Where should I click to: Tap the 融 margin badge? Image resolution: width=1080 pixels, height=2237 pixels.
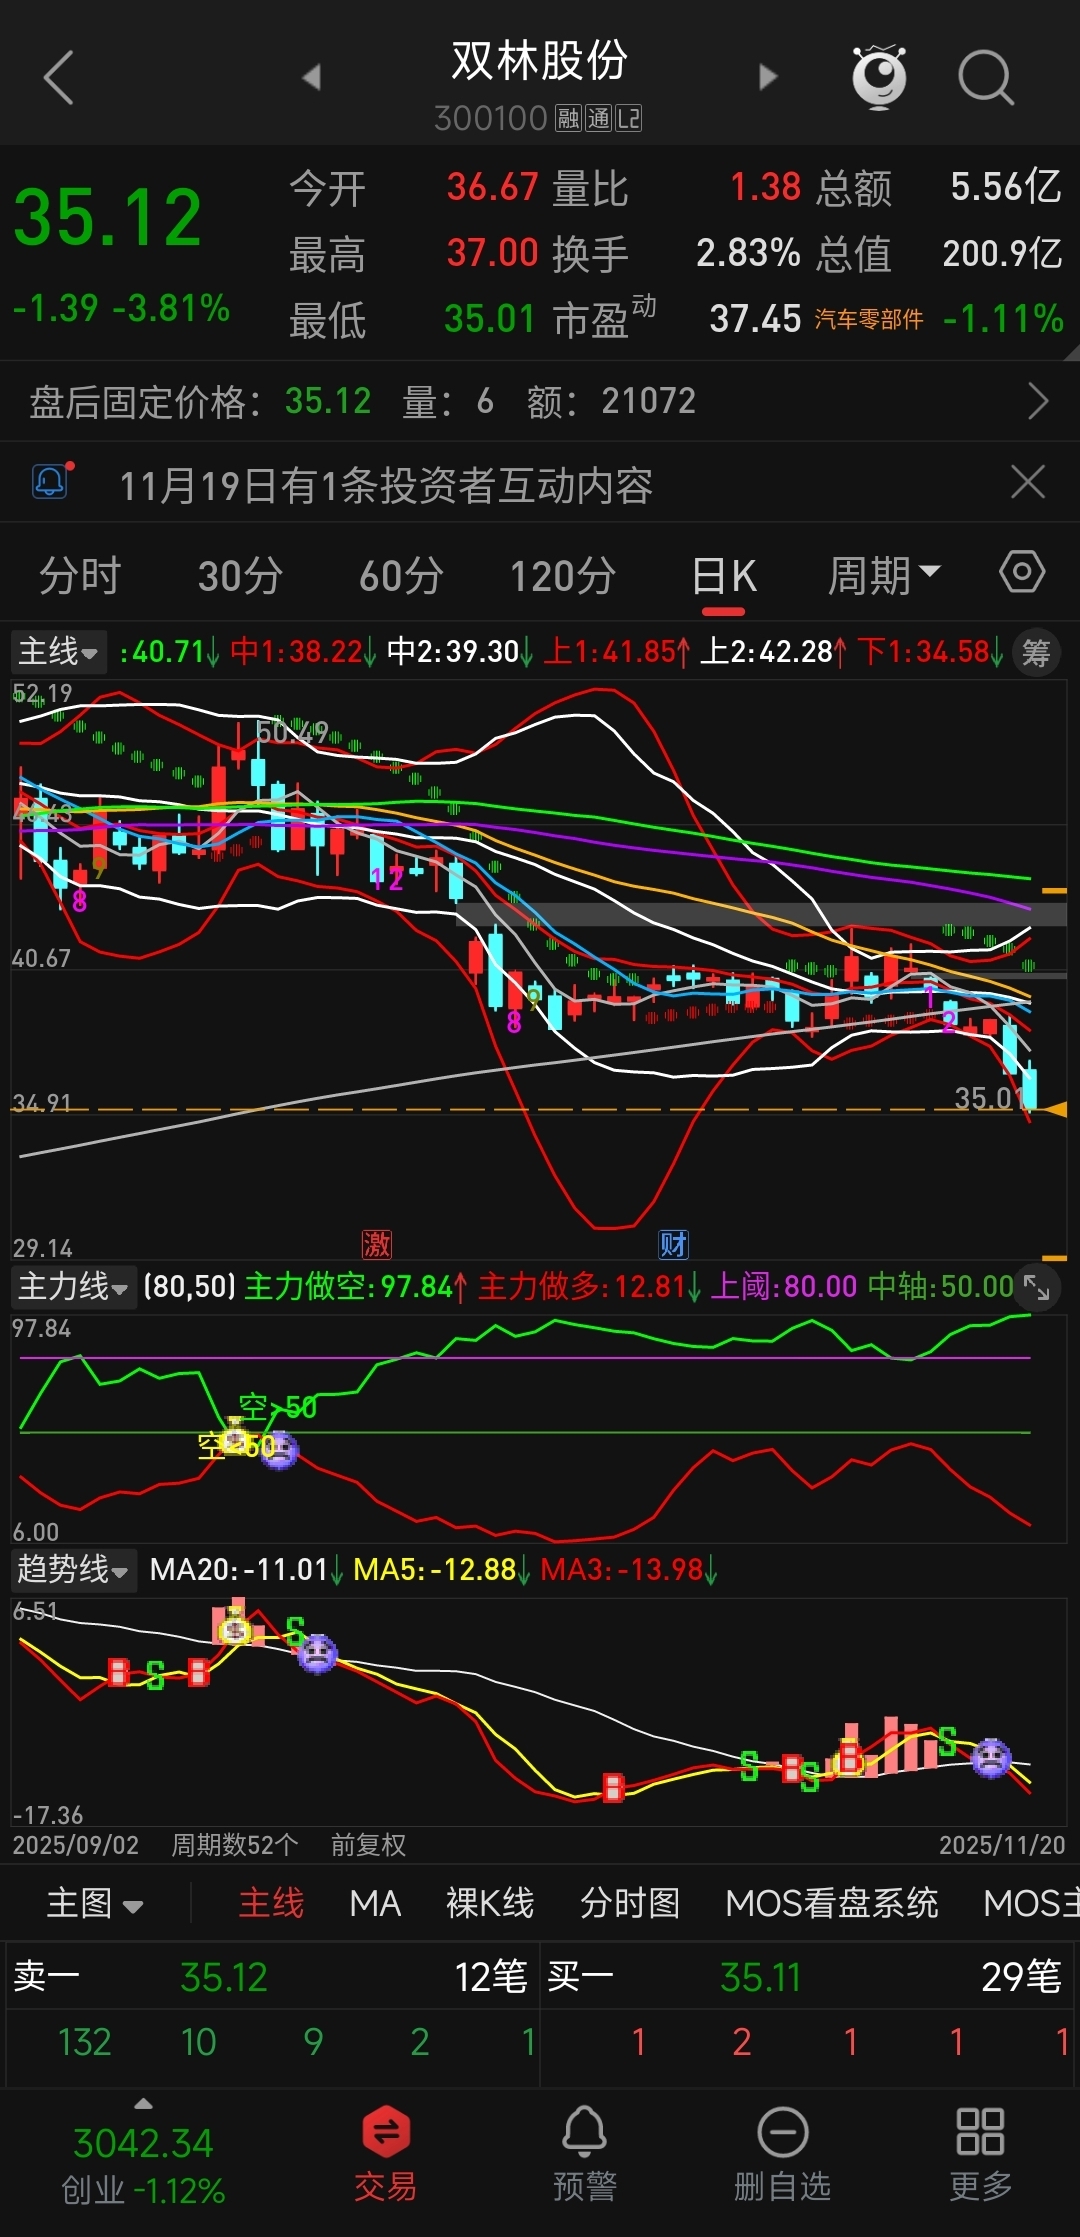click(569, 119)
